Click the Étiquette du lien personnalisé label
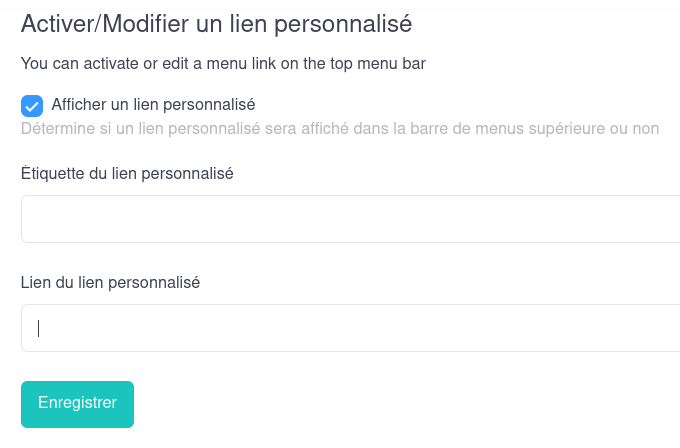680x448 pixels. click(127, 173)
